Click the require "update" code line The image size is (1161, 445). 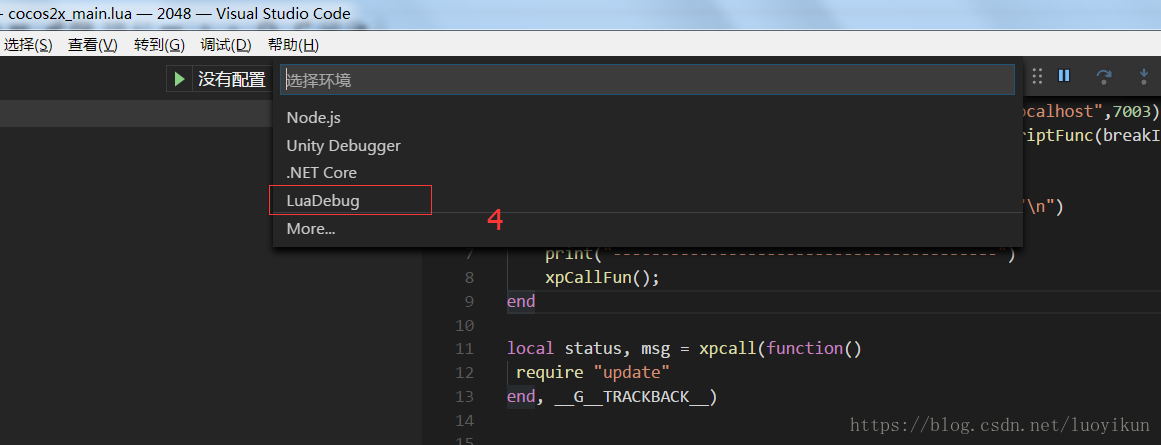(x=592, y=372)
